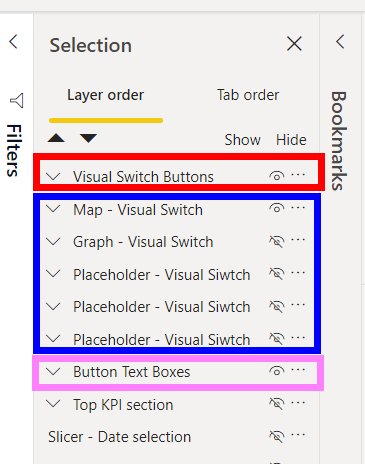Open more options for Graph - Visual Switch
The width and height of the screenshot is (365, 464).
(298, 240)
